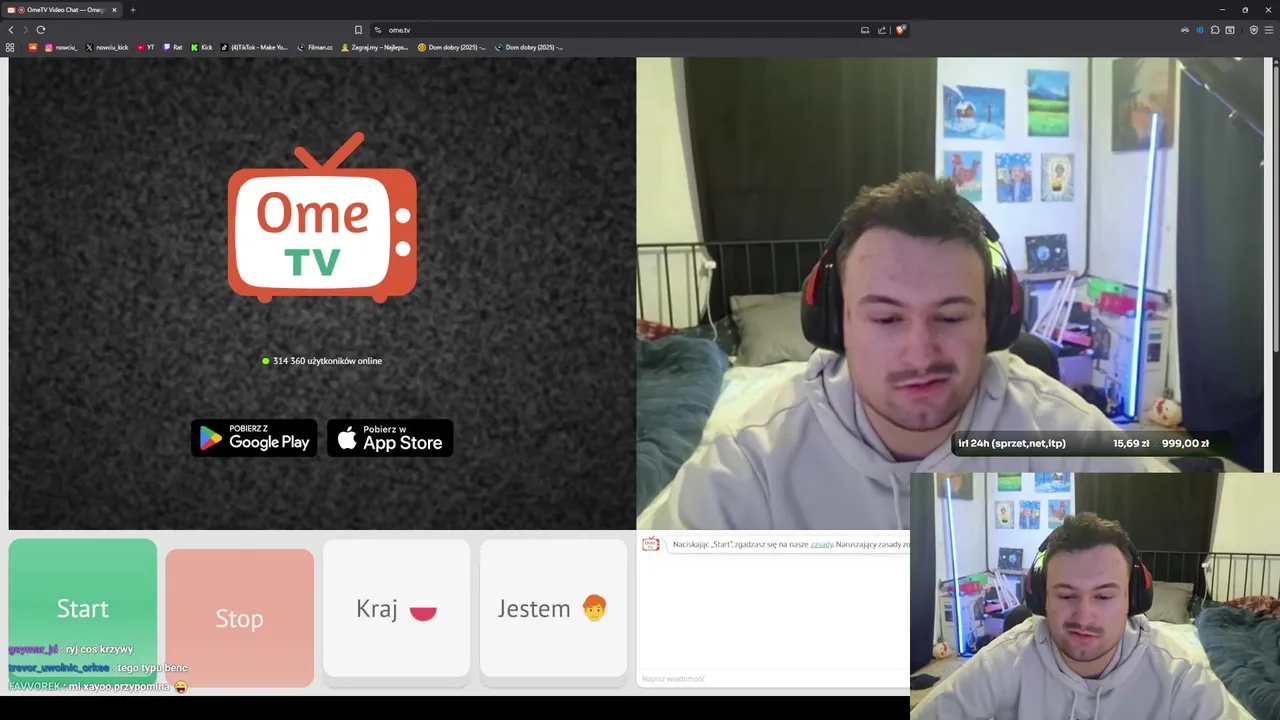Open the Filman.cc bookmark
Viewport: 1280px width, 720px height.
point(315,47)
